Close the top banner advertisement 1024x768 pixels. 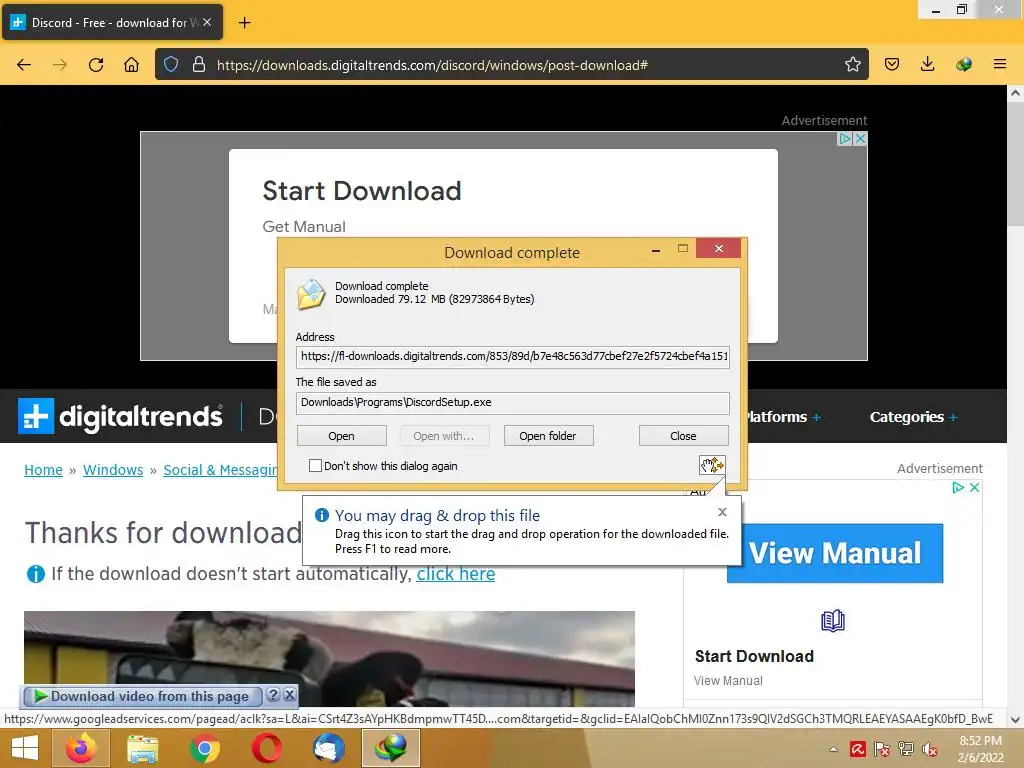860,139
